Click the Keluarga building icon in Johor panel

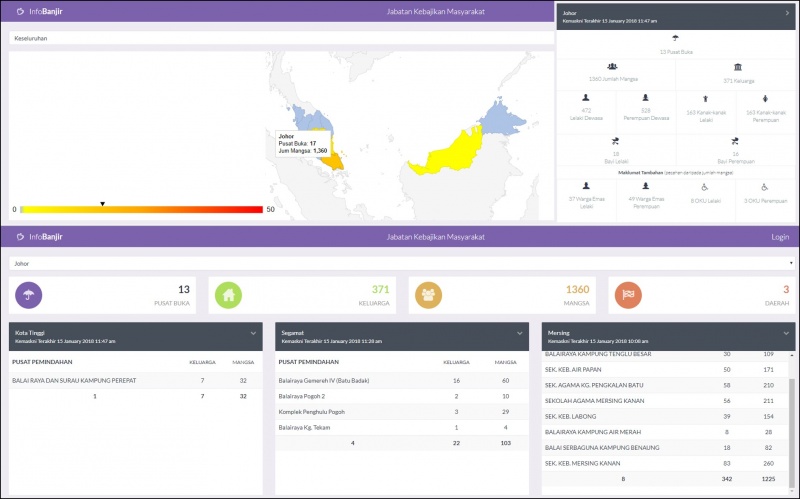pos(738,67)
